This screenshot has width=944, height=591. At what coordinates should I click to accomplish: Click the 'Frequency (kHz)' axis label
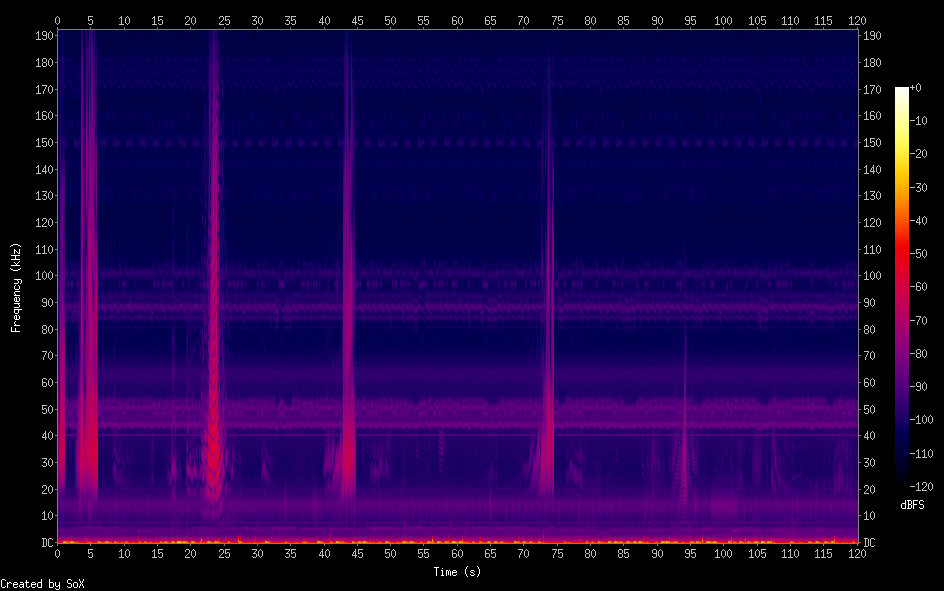pos(16,286)
